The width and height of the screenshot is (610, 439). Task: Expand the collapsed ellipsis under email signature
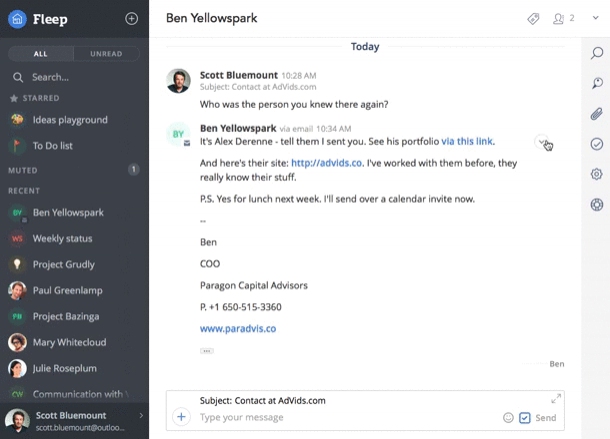206,351
